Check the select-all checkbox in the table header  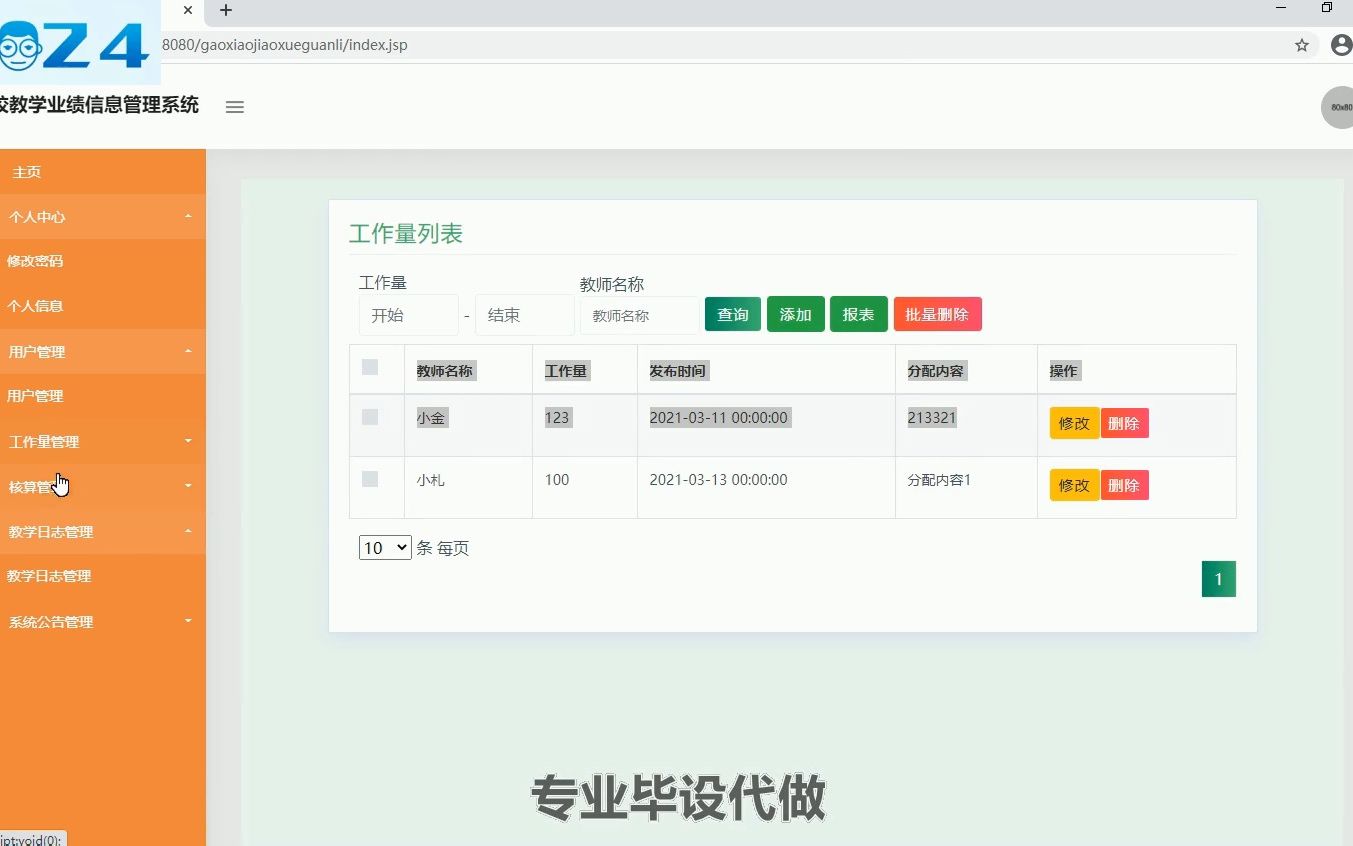click(x=369, y=368)
